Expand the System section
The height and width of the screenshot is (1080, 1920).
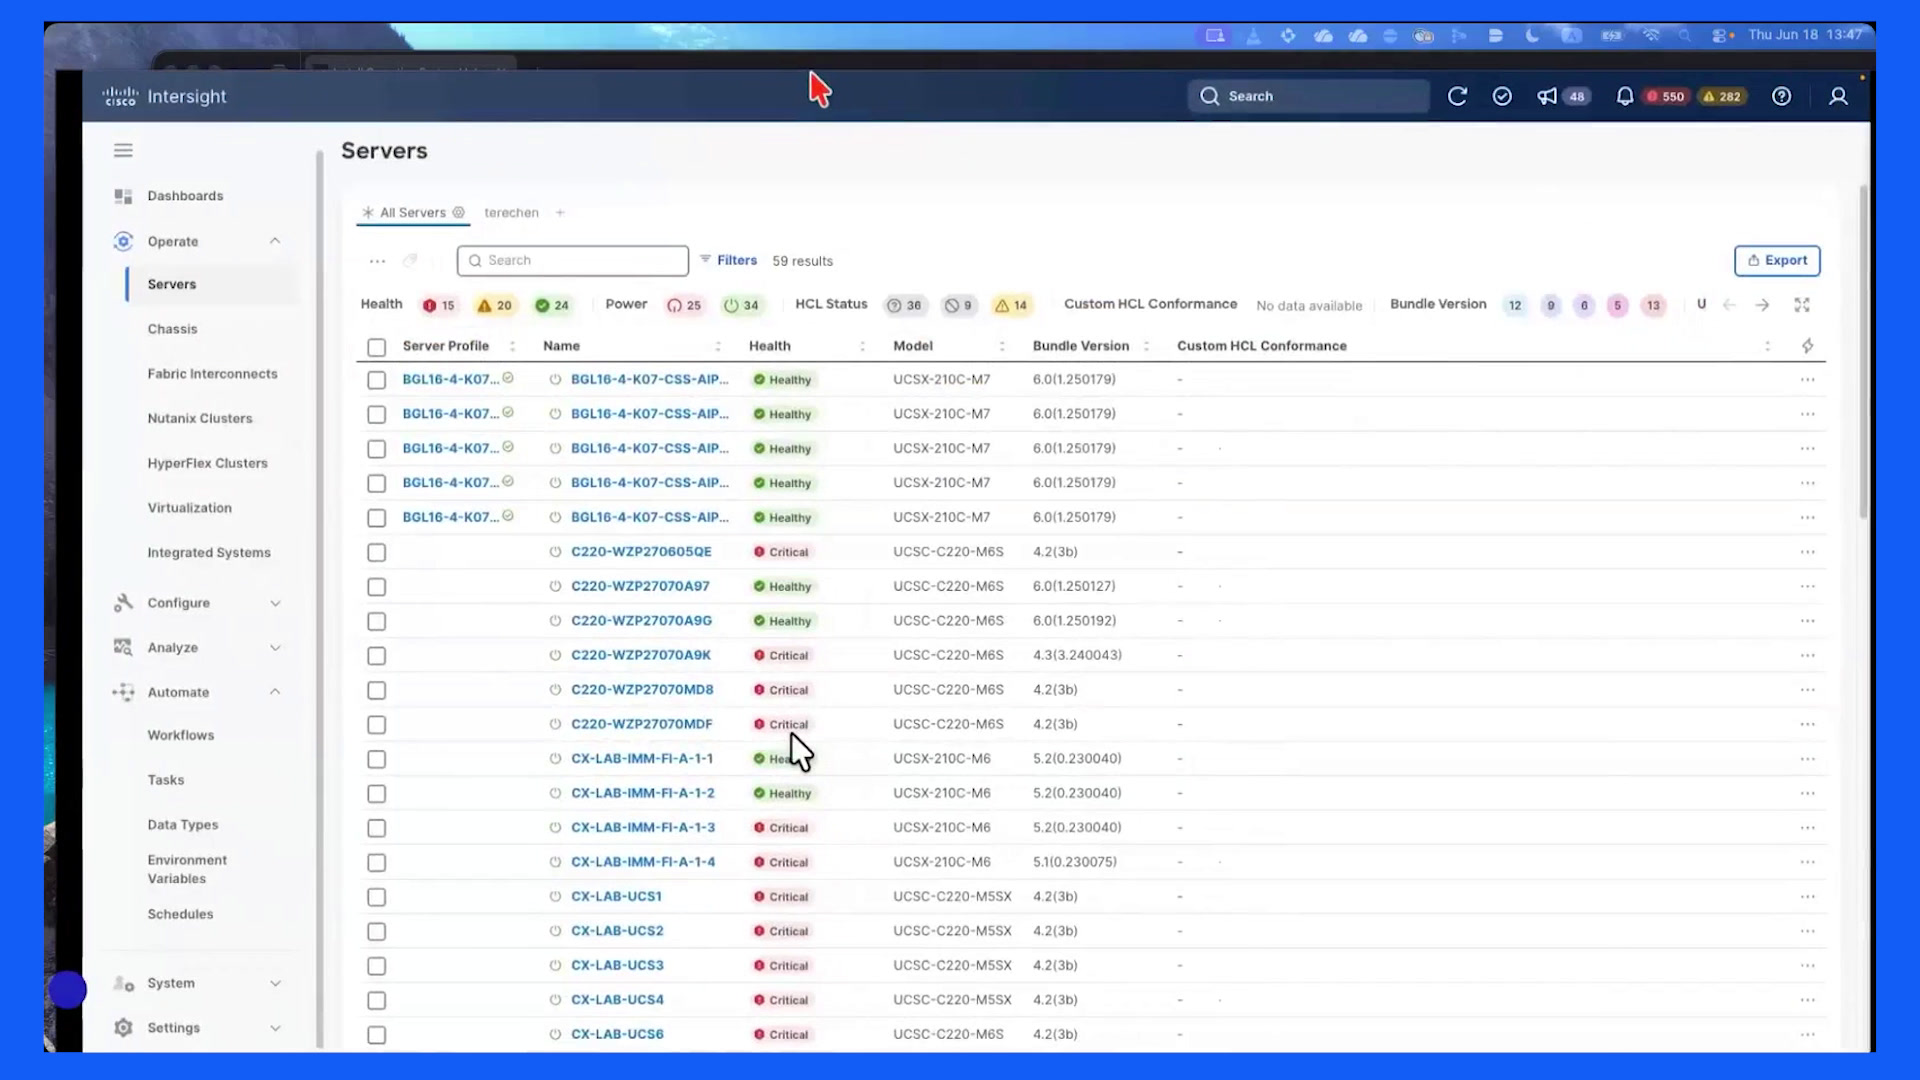[275, 984]
